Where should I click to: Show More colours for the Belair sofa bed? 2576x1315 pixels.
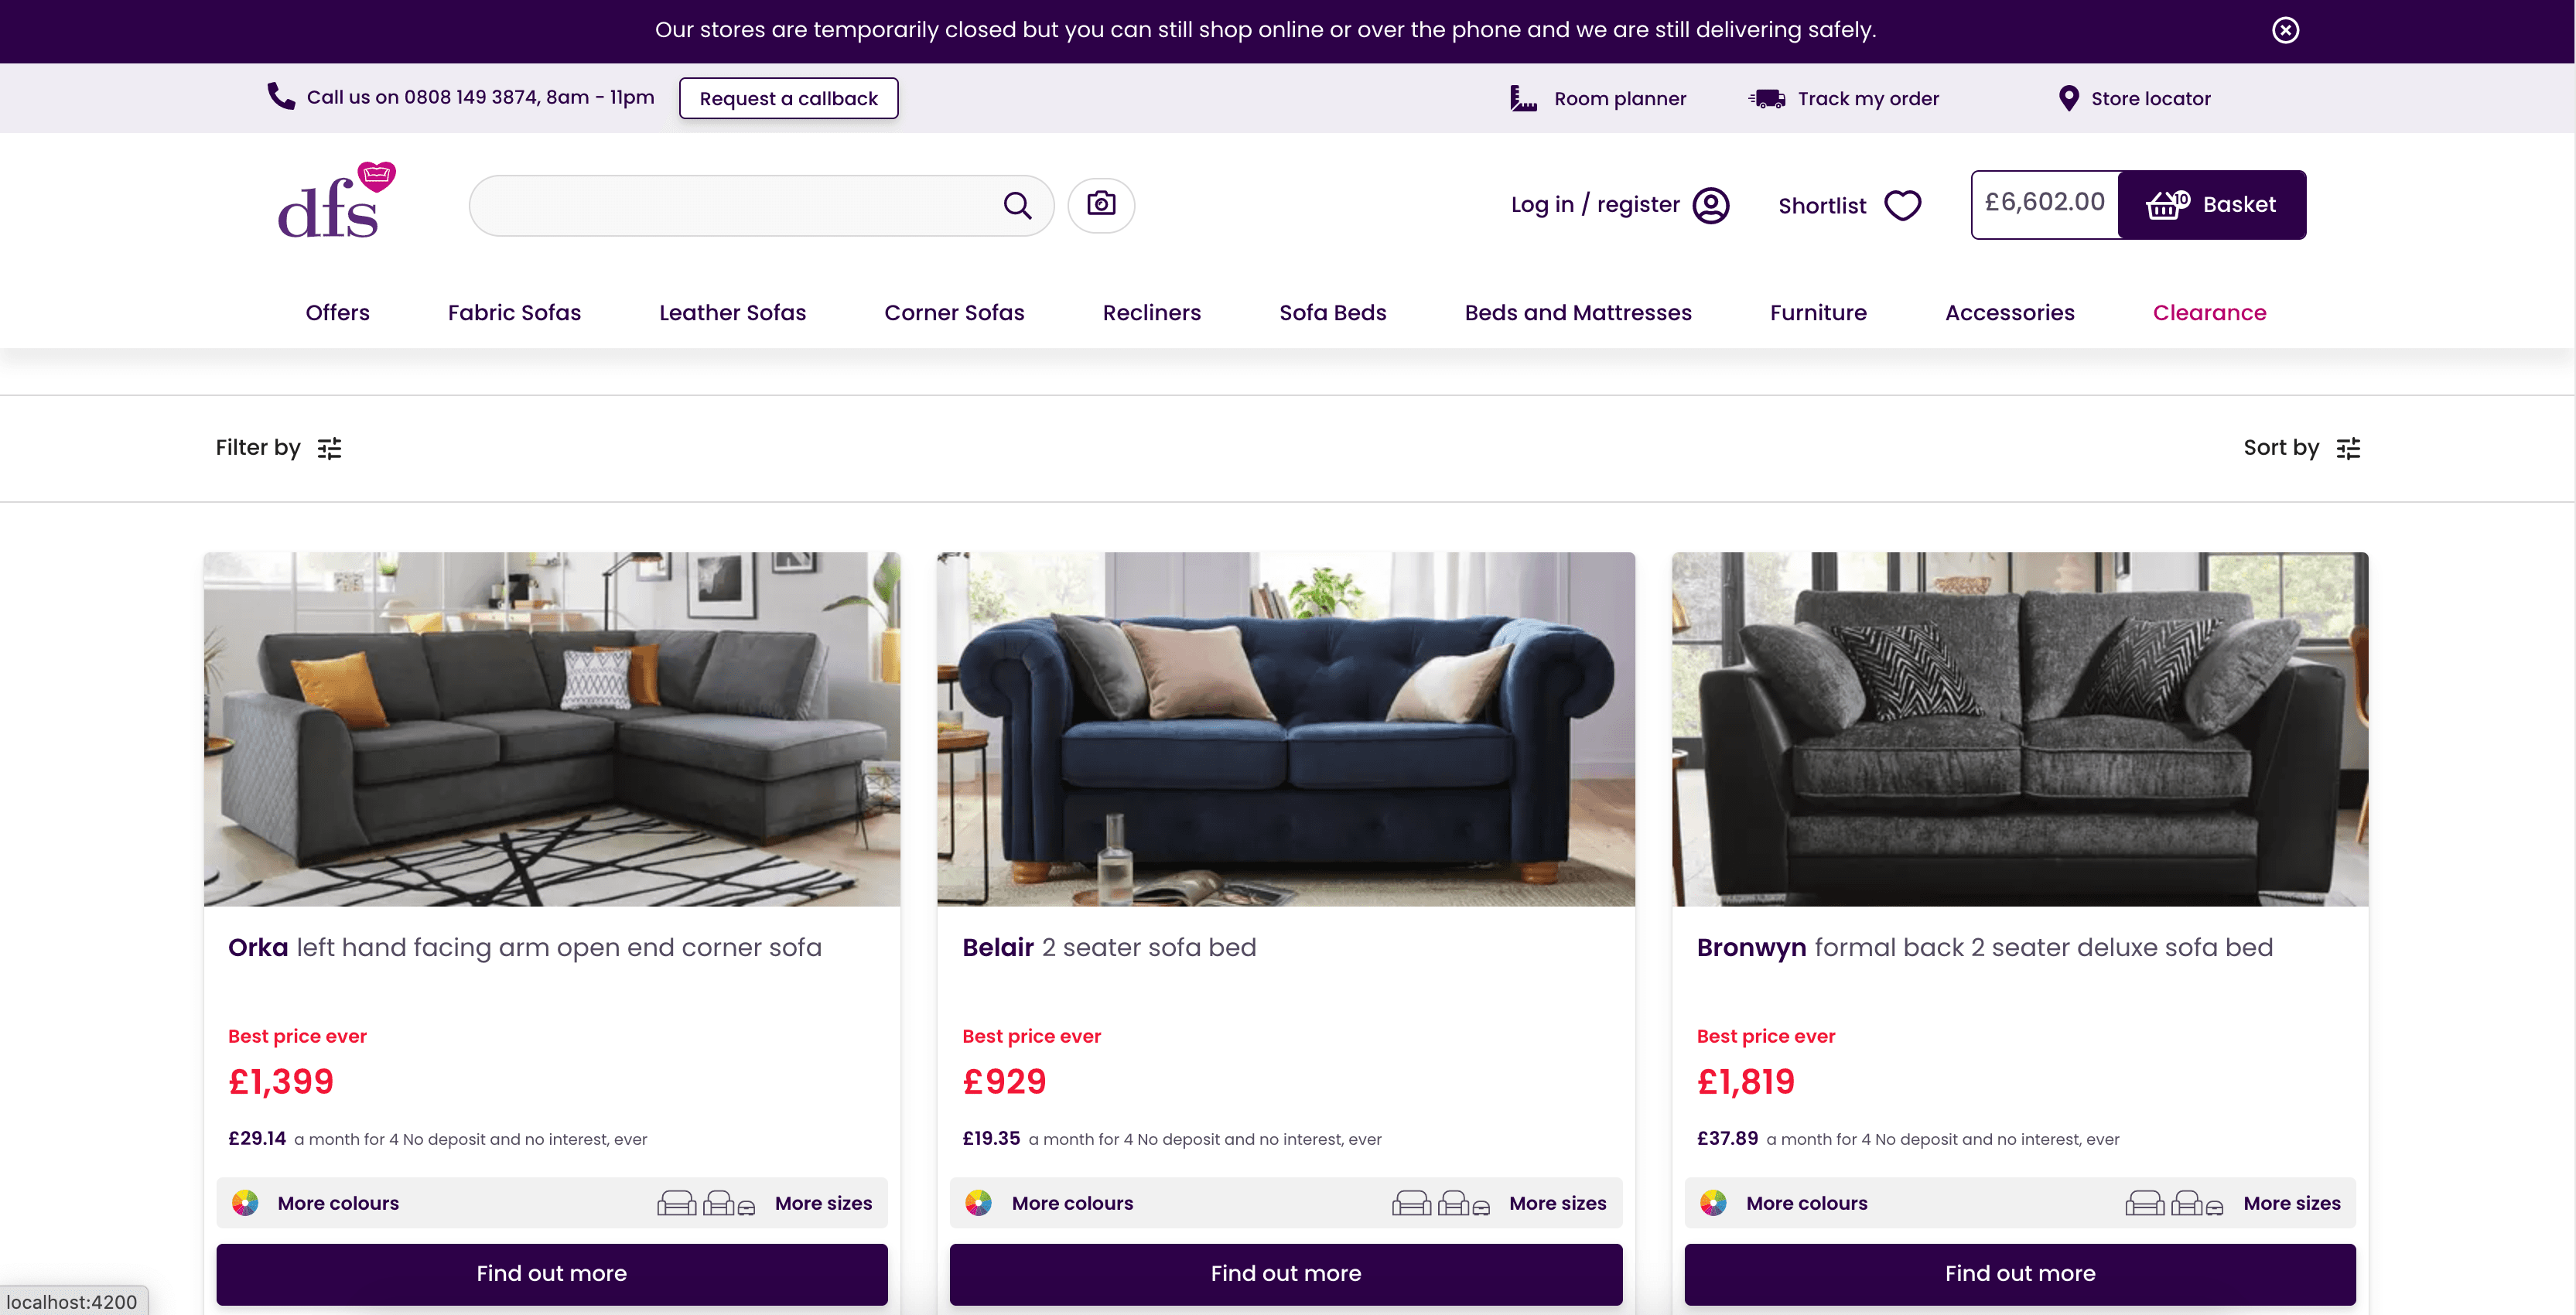coord(1072,1203)
